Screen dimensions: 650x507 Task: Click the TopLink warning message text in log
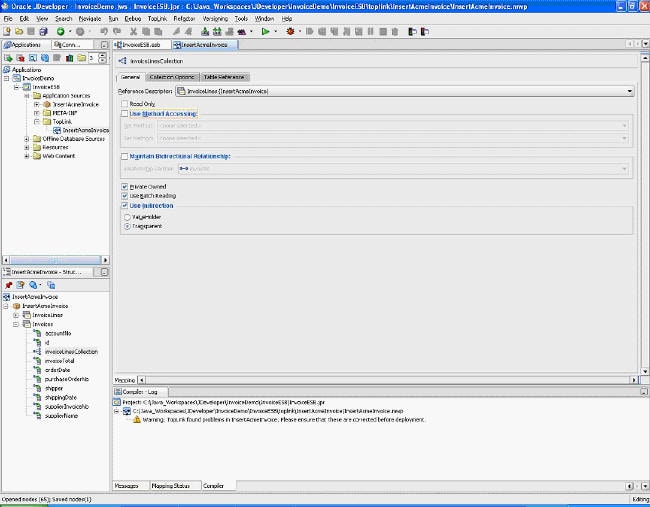[x=284, y=420]
